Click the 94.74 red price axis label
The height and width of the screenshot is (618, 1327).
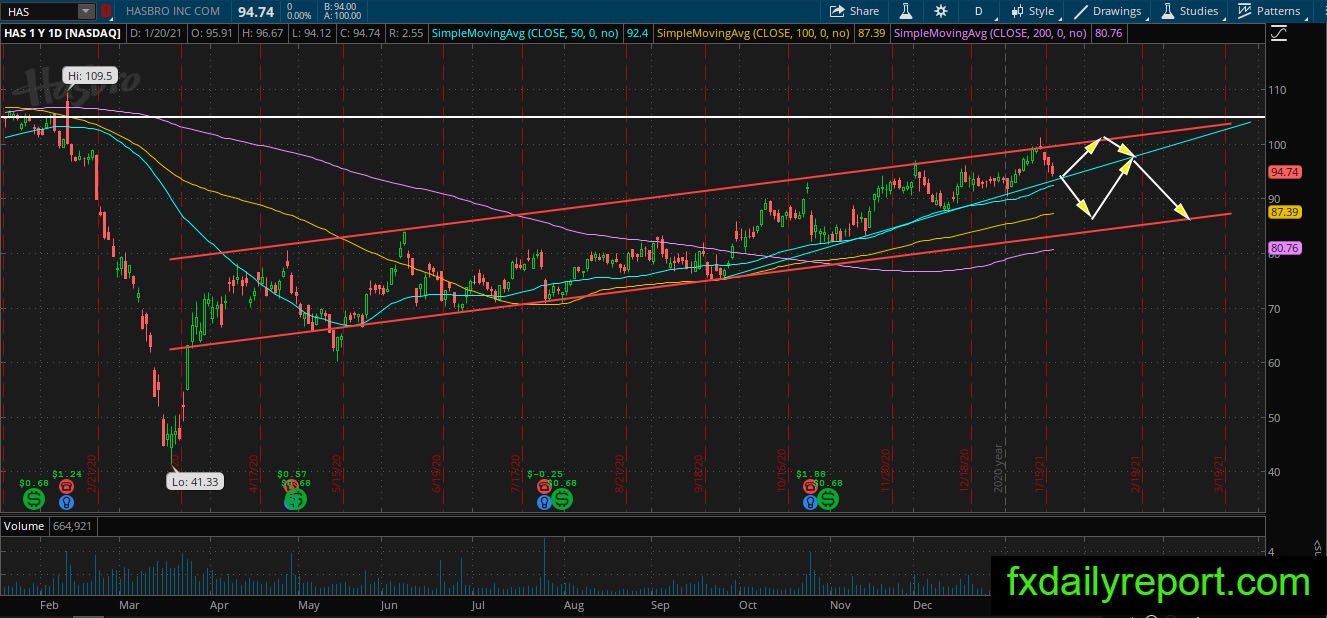tap(1283, 172)
